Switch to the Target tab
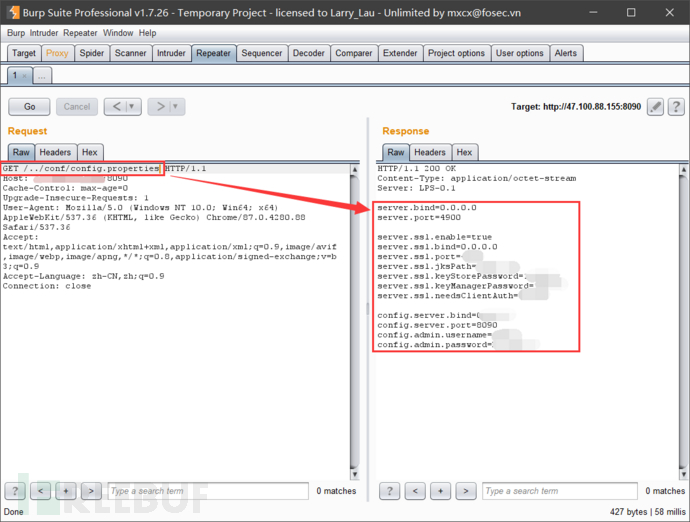The width and height of the screenshot is (690, 522). tap(24, 53)
